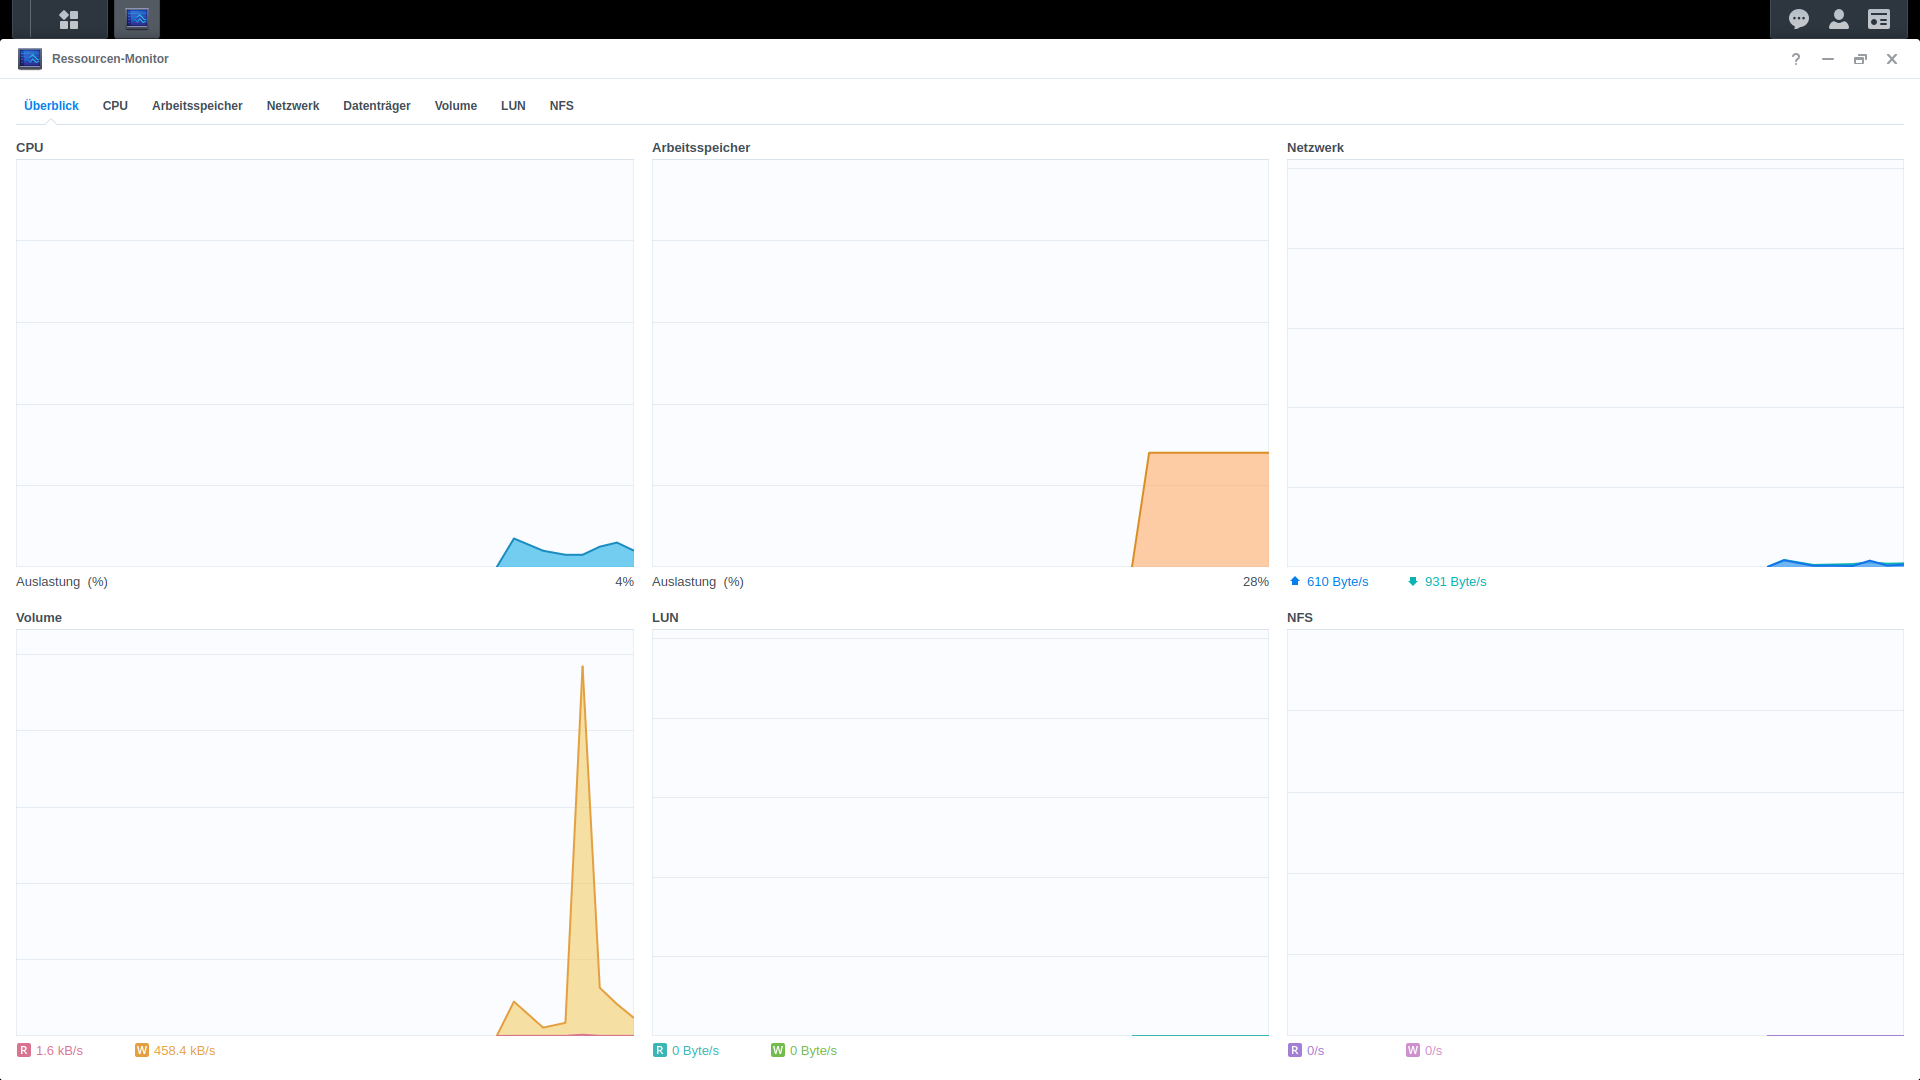Open the Arbeitsspeicher tab
The image size is (1920, 1080).
point(197,106)
